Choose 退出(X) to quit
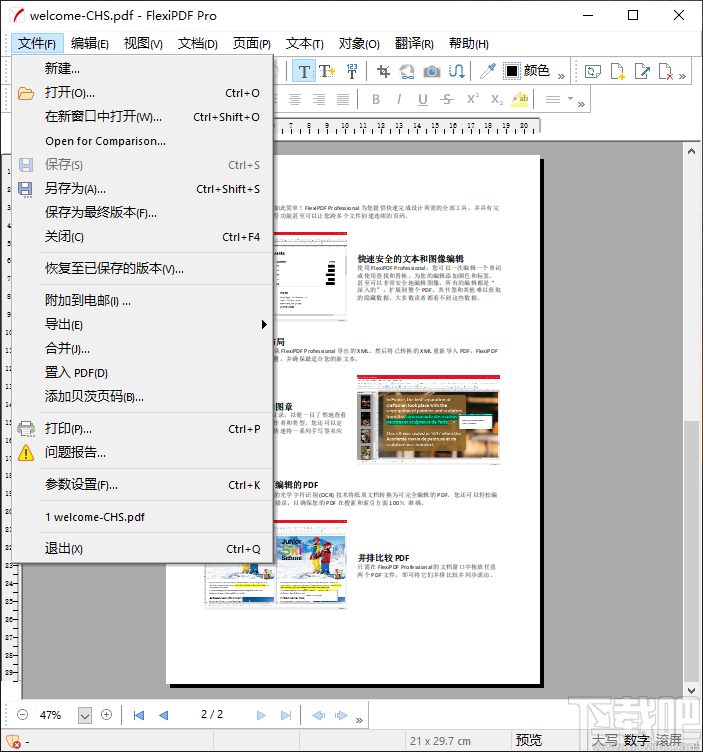The height and width of the screenshot is (752, 703). pos(142,549)
